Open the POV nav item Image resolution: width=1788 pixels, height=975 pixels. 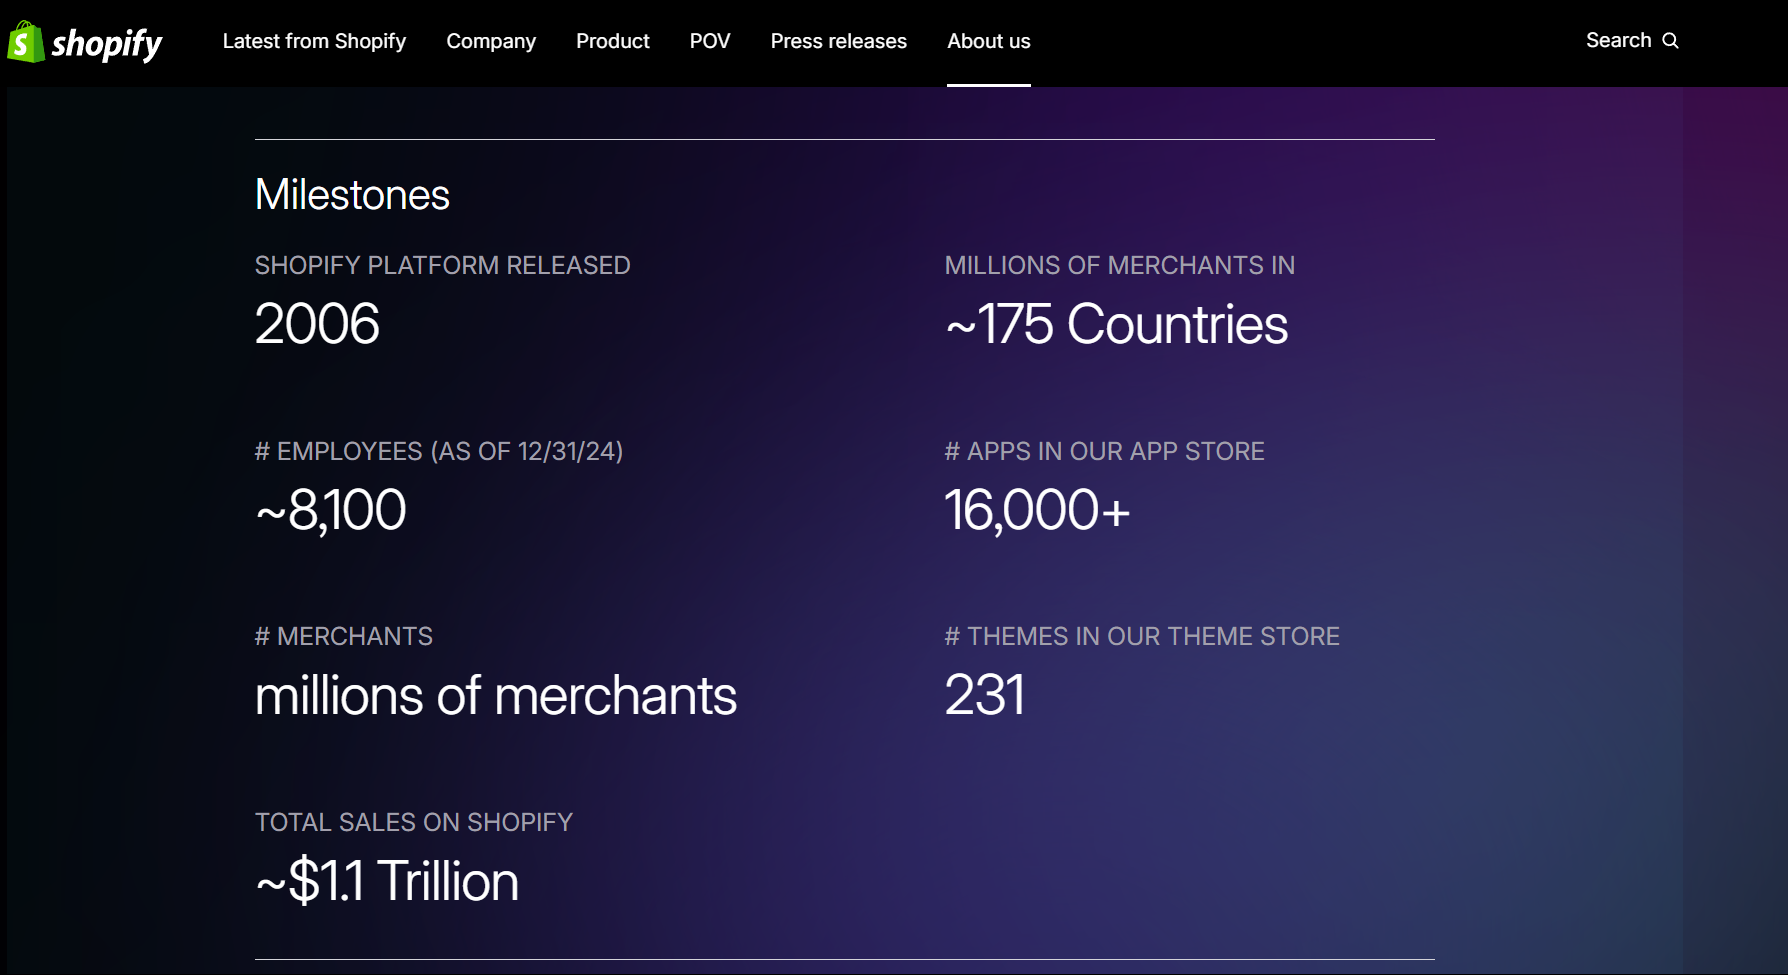710,41
